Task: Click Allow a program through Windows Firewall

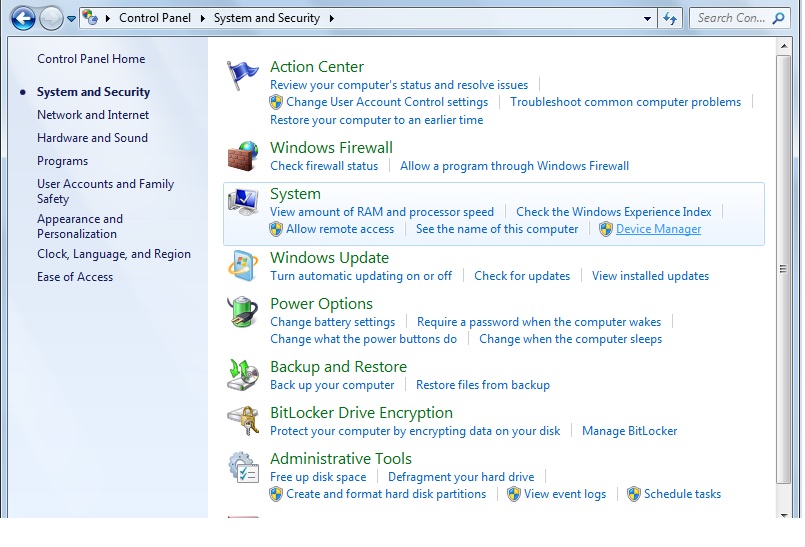Action: (x=514, y=166)
